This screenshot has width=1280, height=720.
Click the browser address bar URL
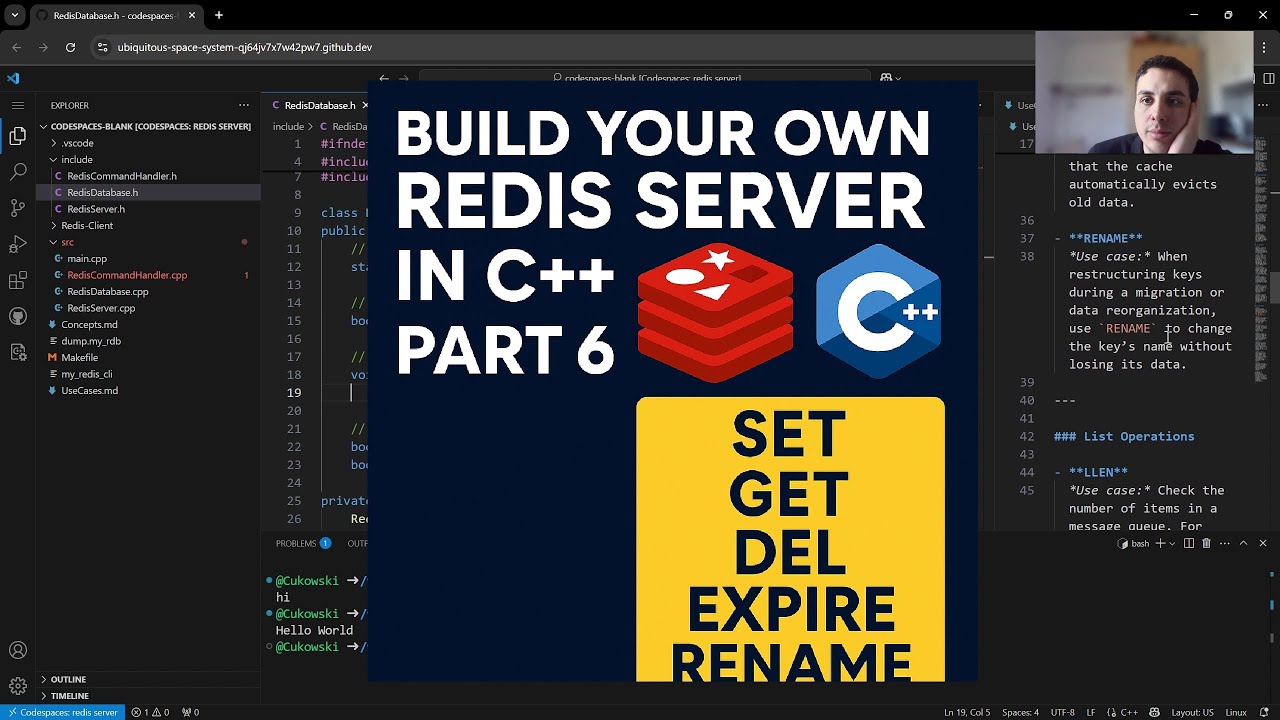click(x=245, y=47)
